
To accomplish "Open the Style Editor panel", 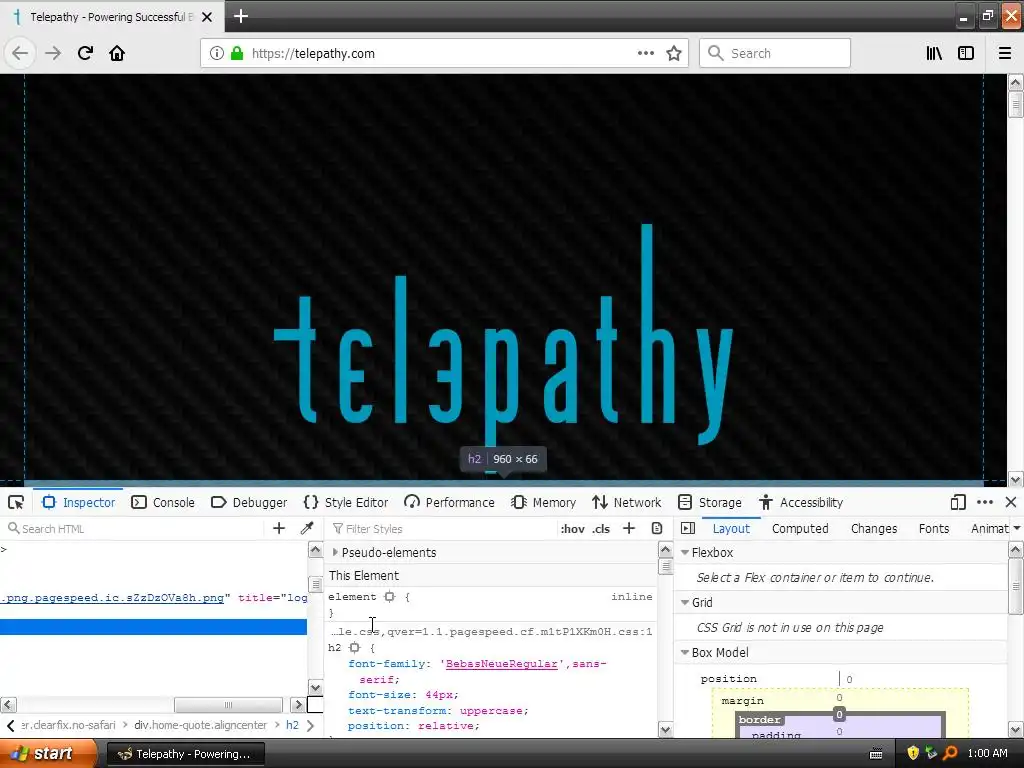I will (346, 502).
